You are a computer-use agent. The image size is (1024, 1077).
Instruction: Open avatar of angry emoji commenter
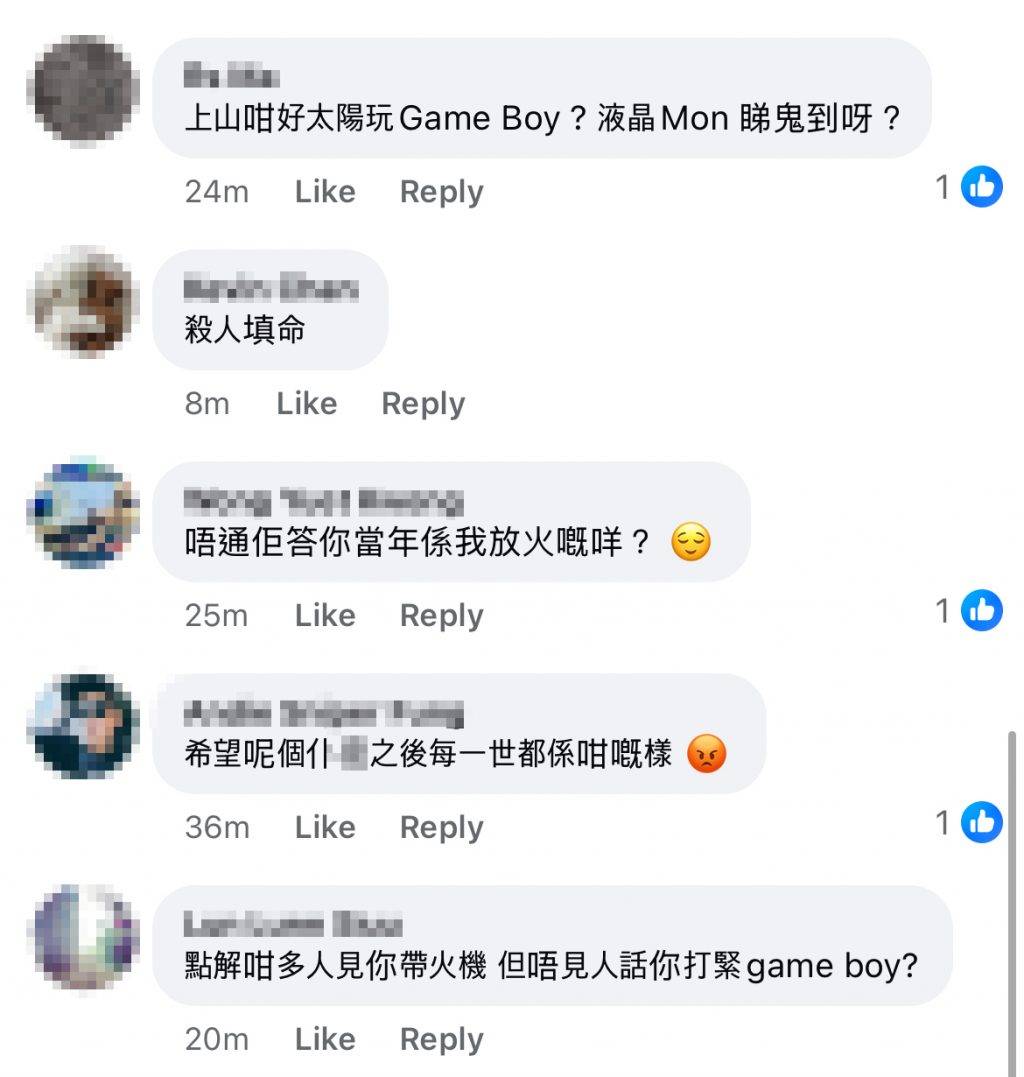click(82, 726)
